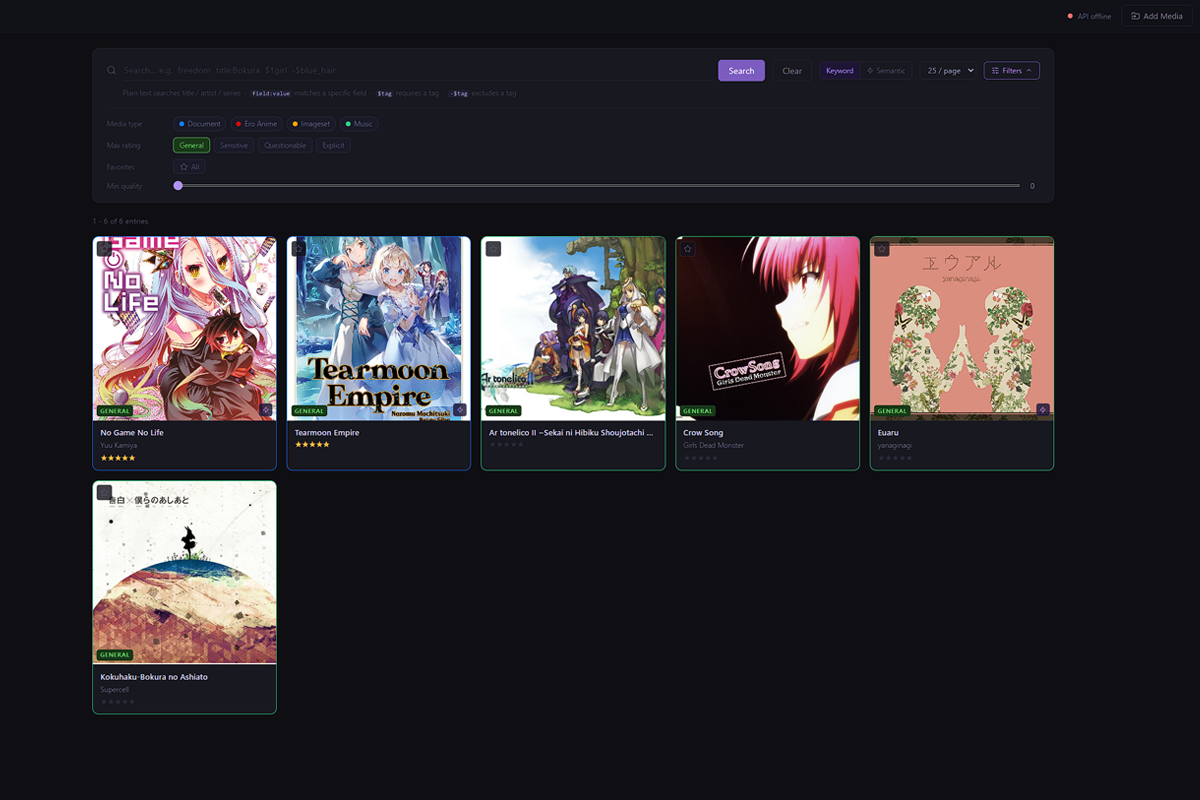Click the Kokuhaku-Bokura no Ashiato title text
Viewport: 1200px width, 800px height.
tap(154, 677)
